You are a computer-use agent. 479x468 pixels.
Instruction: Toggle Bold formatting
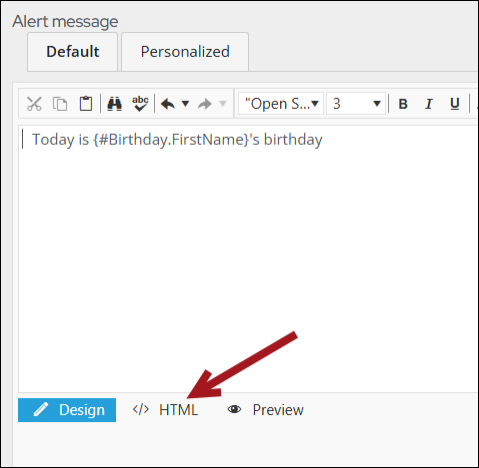403,104
